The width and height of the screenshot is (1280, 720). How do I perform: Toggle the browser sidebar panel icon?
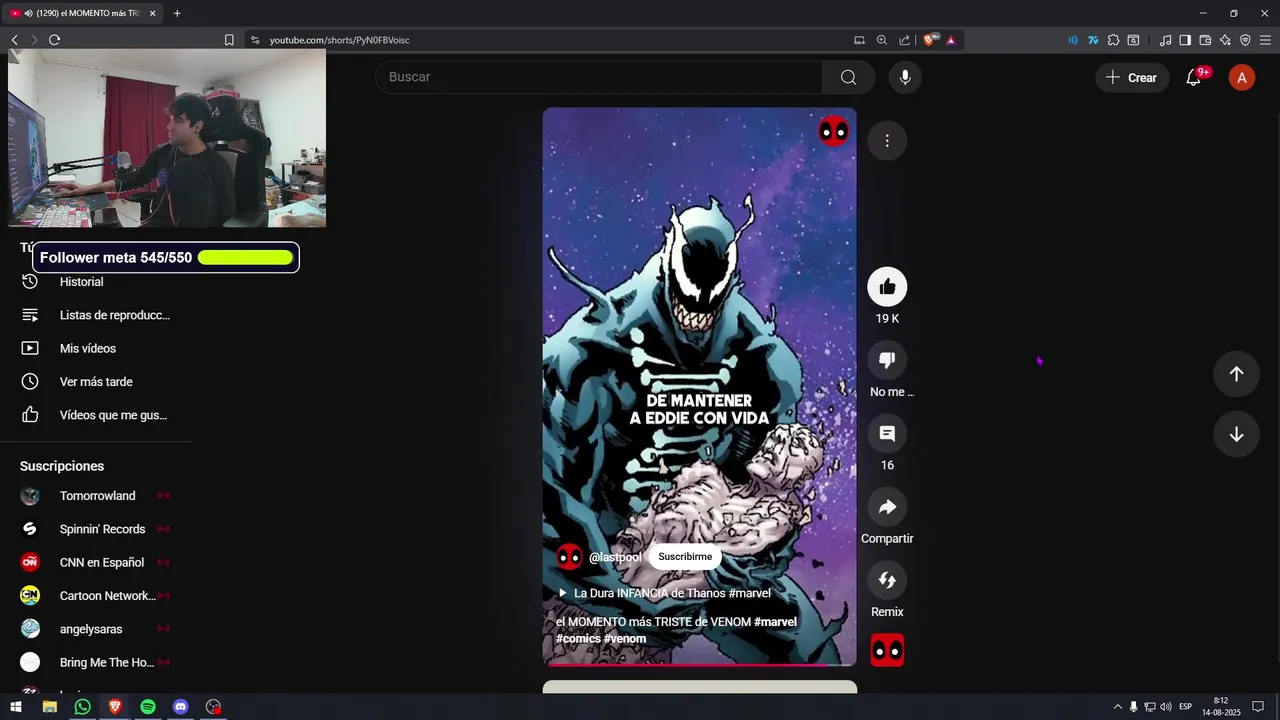click(1185, 40)
